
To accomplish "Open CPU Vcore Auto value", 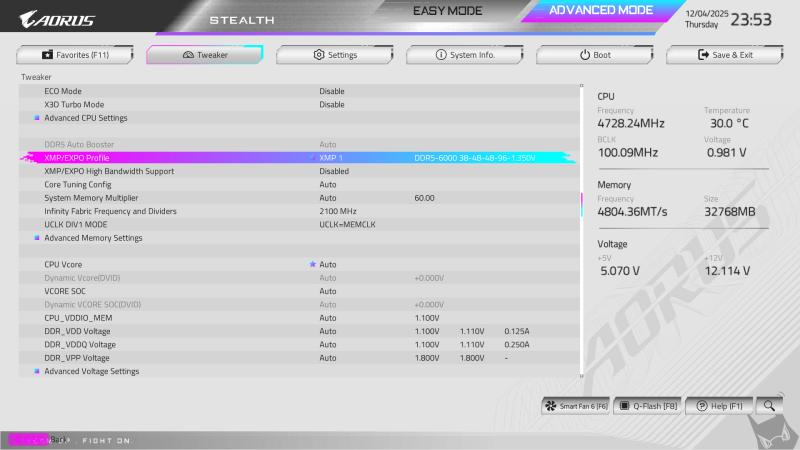I will tap(328, 265).
